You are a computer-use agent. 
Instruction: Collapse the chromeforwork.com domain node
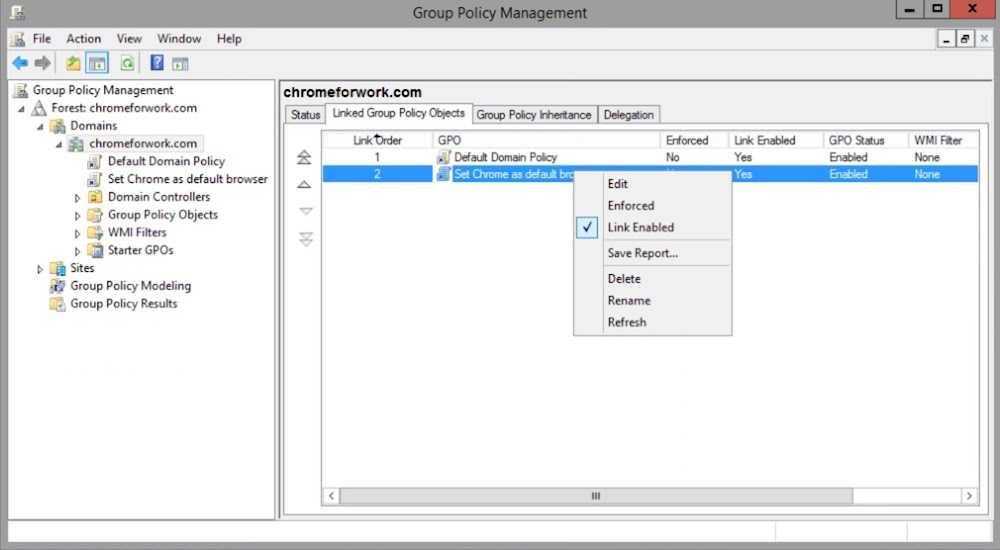pyautogui.click(x=59, y=145)
